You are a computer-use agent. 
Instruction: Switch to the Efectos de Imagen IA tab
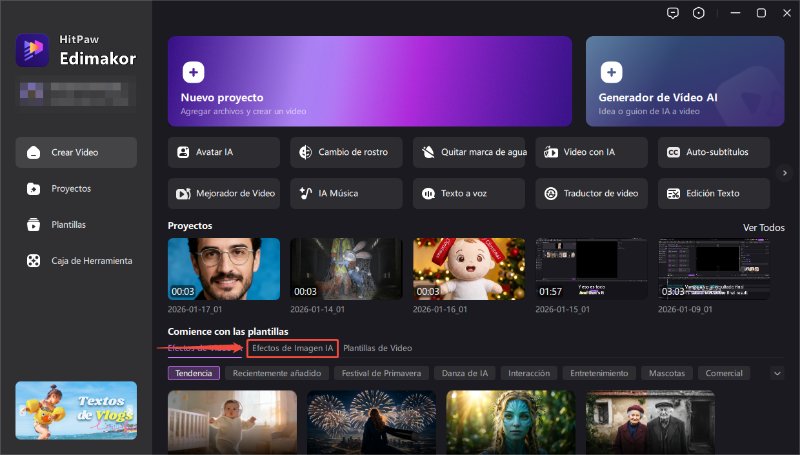coord(292,348)
